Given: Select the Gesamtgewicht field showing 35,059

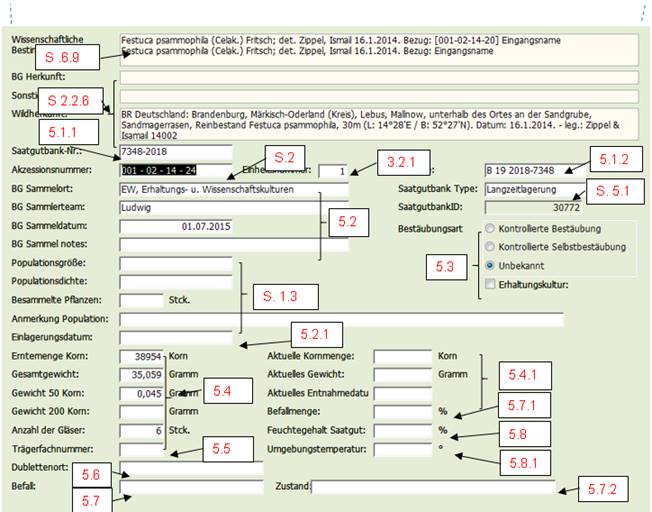Looking at the screenshot, I should point(141,374).
